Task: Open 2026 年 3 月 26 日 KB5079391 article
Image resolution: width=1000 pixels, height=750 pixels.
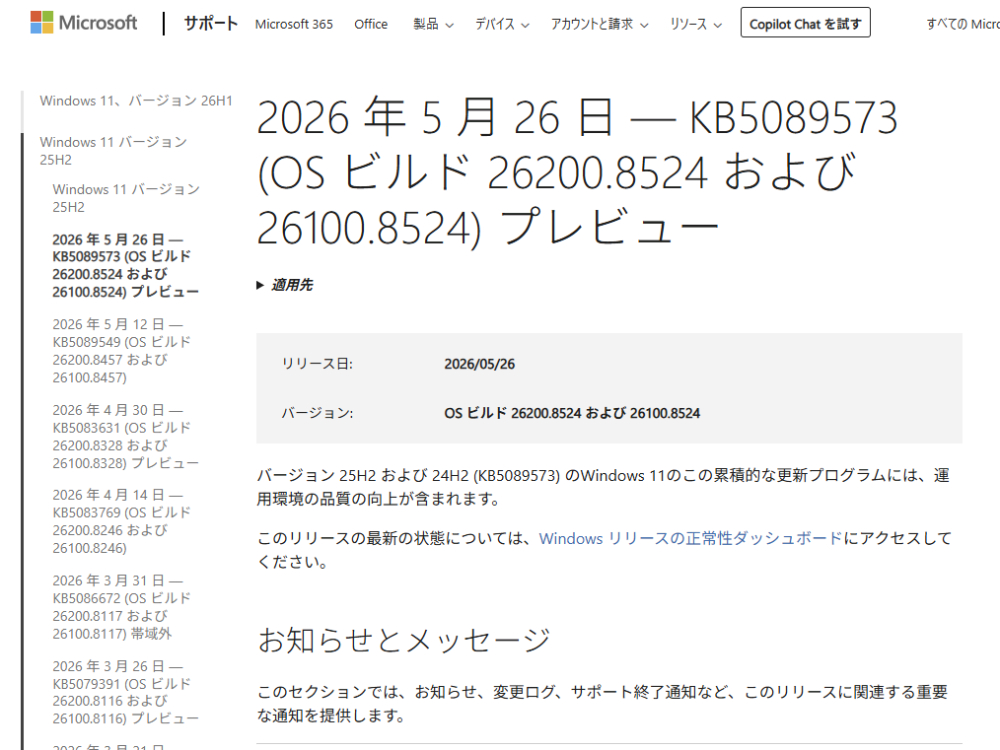Action: click(126, 692)
